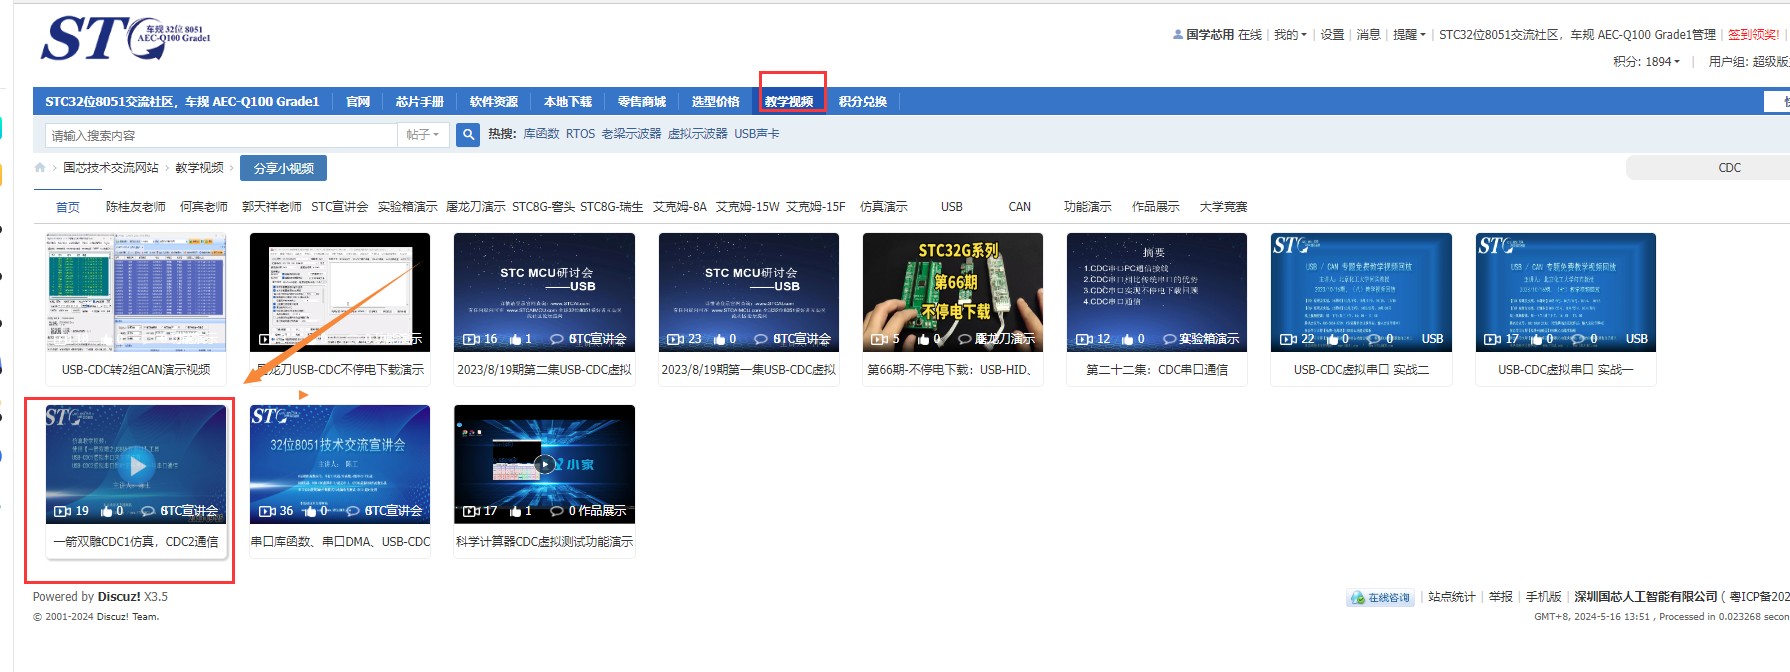Image resolution: width=1790 pixels, height=672 pixels.
Task: Open 积分兑换 in the navigation bar
Action: coord(863,101)
